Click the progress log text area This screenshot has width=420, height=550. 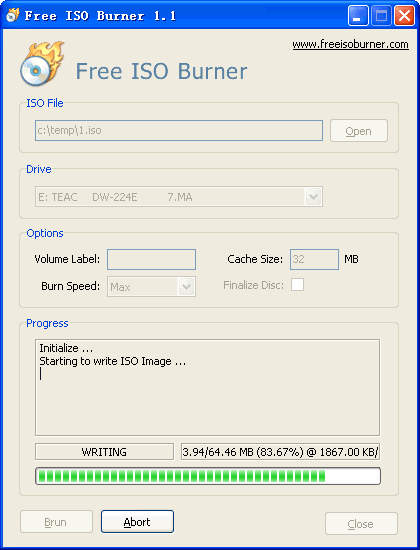click(x=207, y=387)
